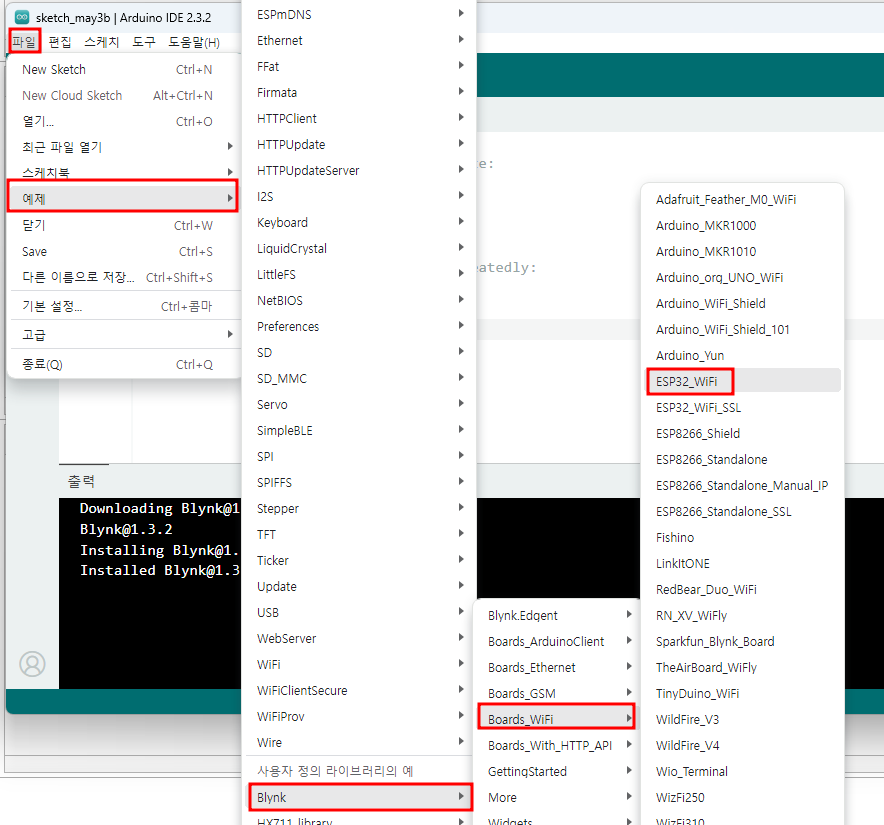Open Preferences library examples submenu
Image resolution: width=884 pixels, height=825 pixels.
(x=360, y=327)
